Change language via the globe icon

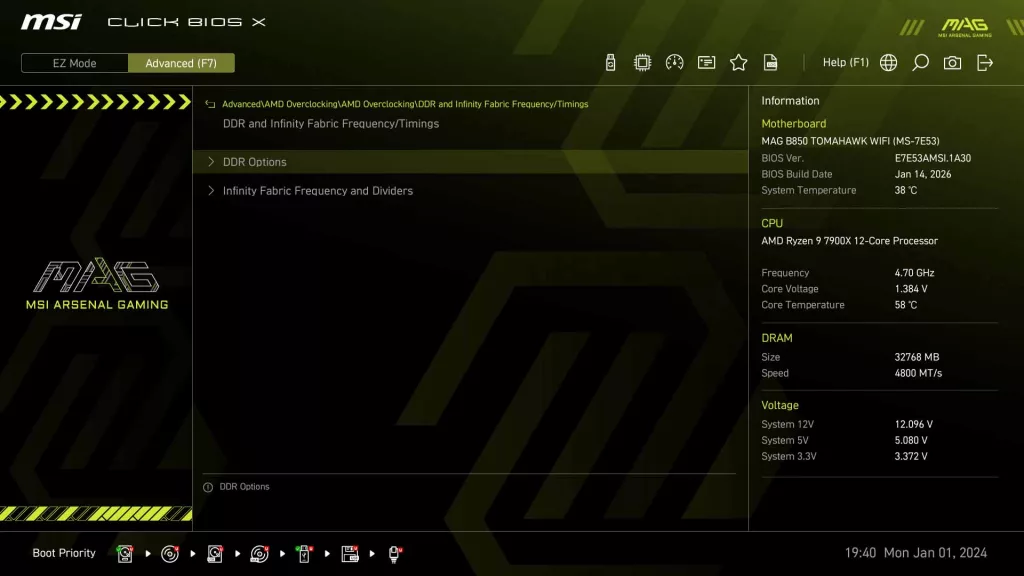888,63
